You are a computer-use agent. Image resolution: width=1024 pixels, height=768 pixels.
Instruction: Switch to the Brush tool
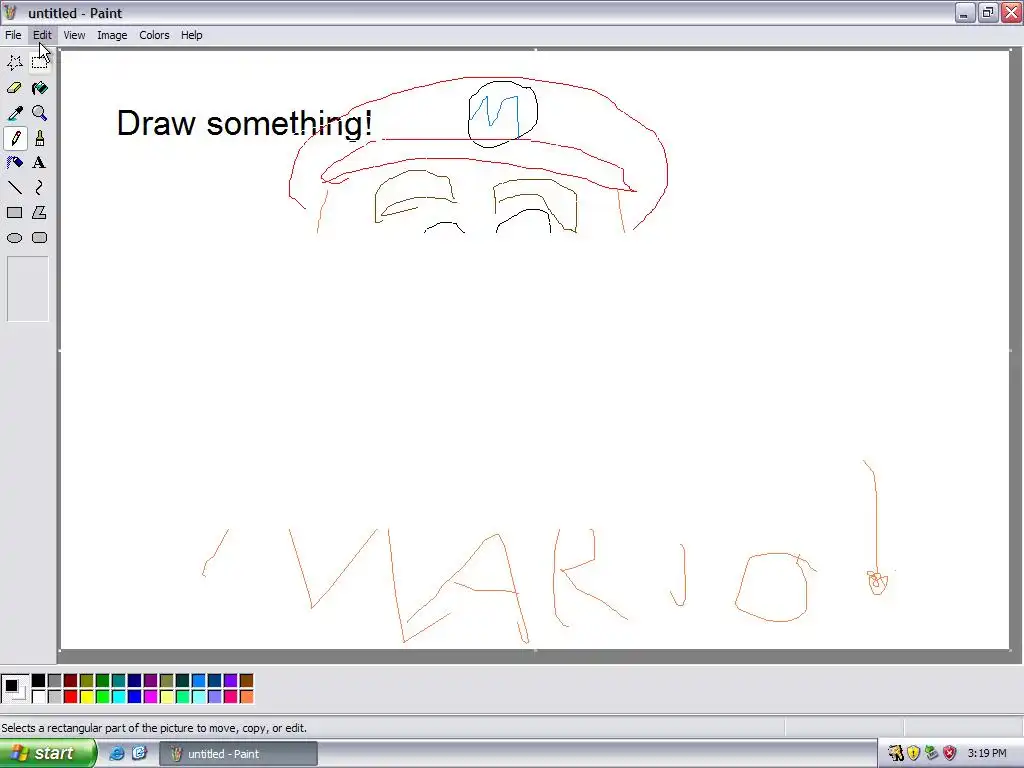(39, 138)
